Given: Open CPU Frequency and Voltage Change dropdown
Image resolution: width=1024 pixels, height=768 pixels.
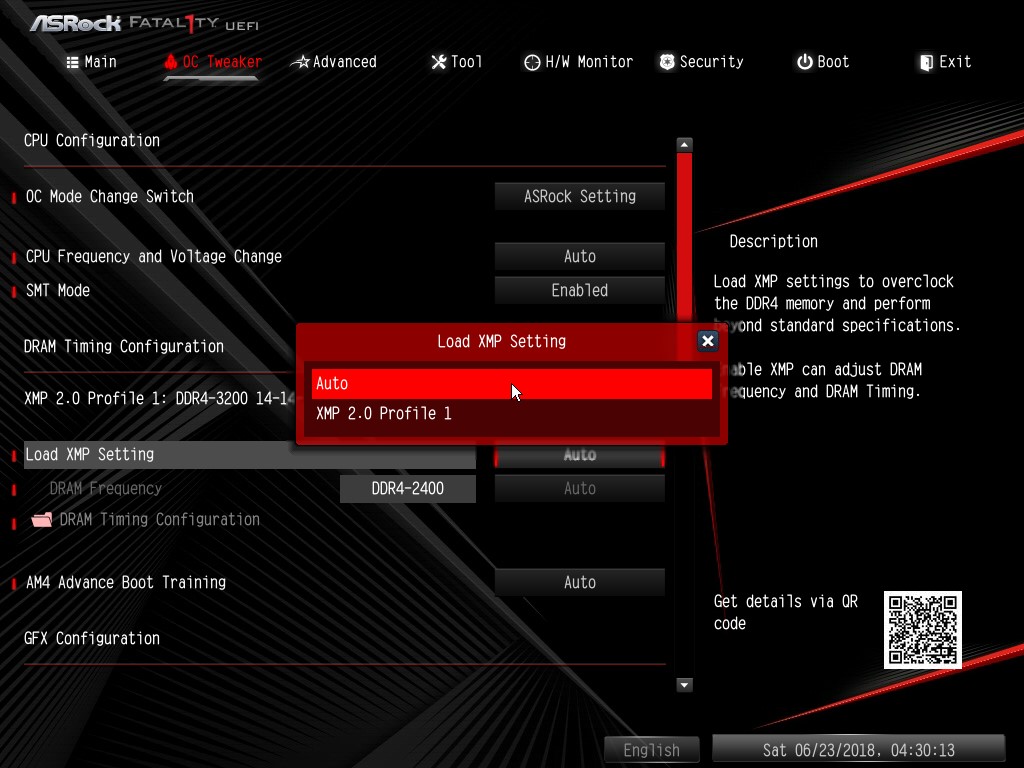Looking at the screenshot, I should pos(579,256).
